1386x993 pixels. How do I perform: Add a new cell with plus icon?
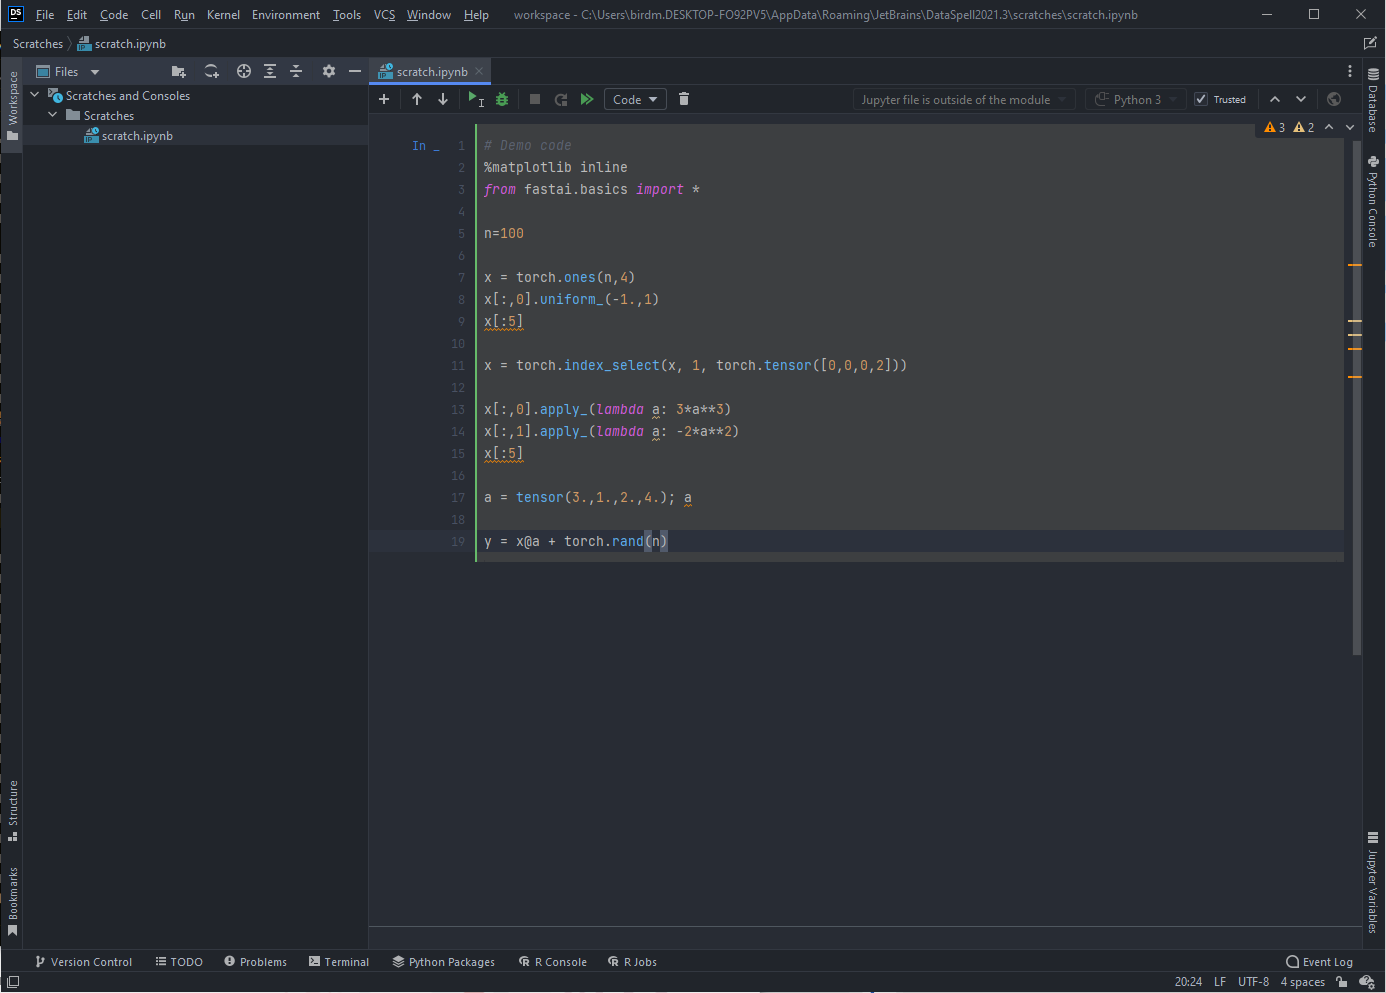click(384, 99)
